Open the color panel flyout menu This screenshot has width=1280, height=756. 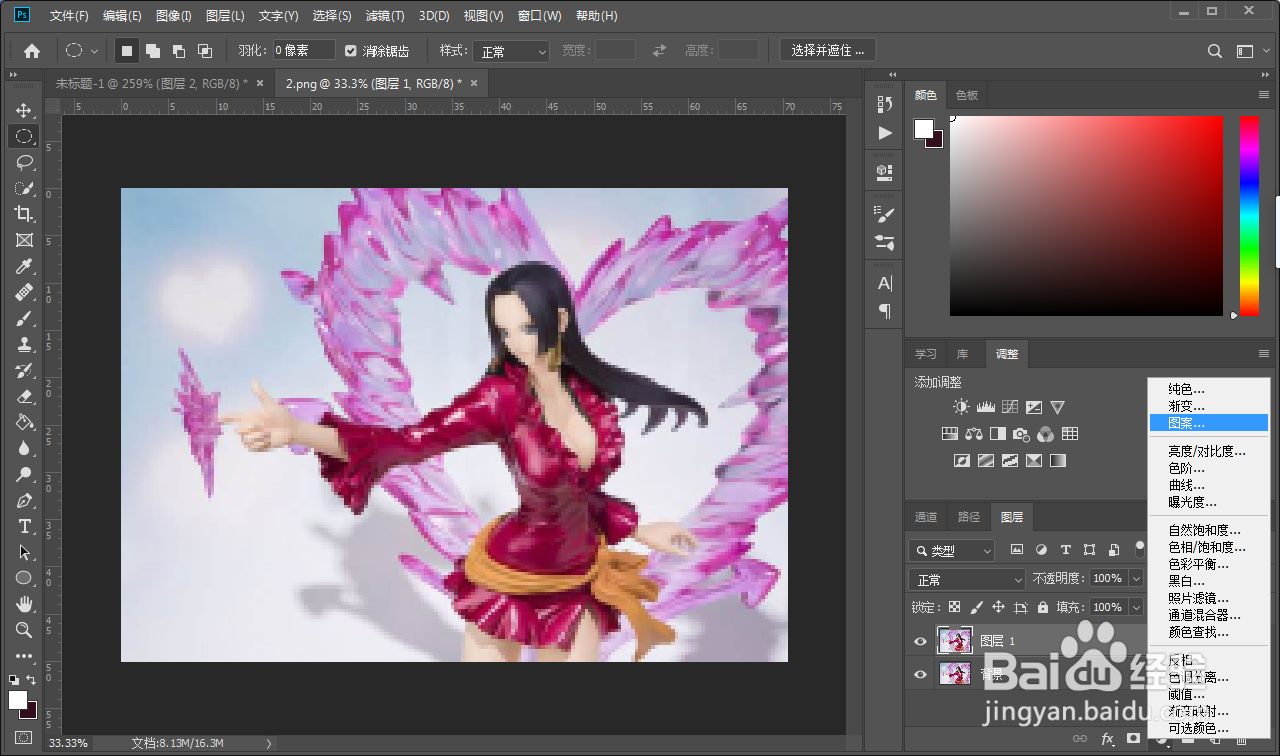pyautogui.click(x=1264, y=94)
